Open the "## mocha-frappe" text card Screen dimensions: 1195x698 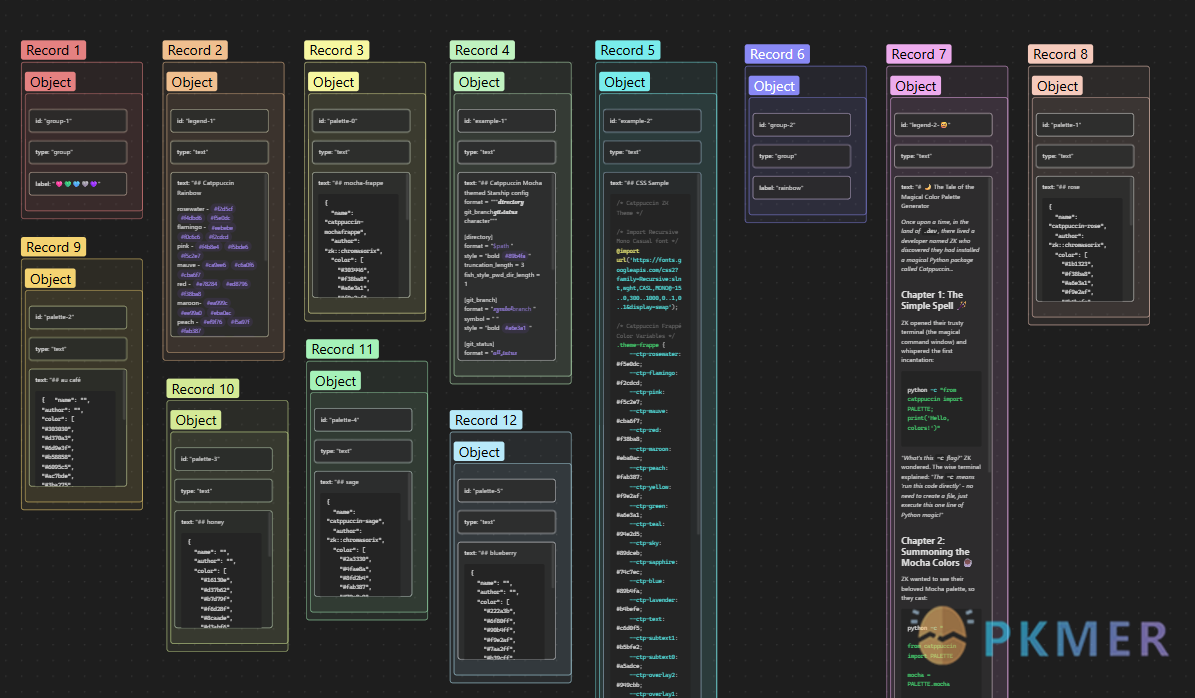point(361,235)
